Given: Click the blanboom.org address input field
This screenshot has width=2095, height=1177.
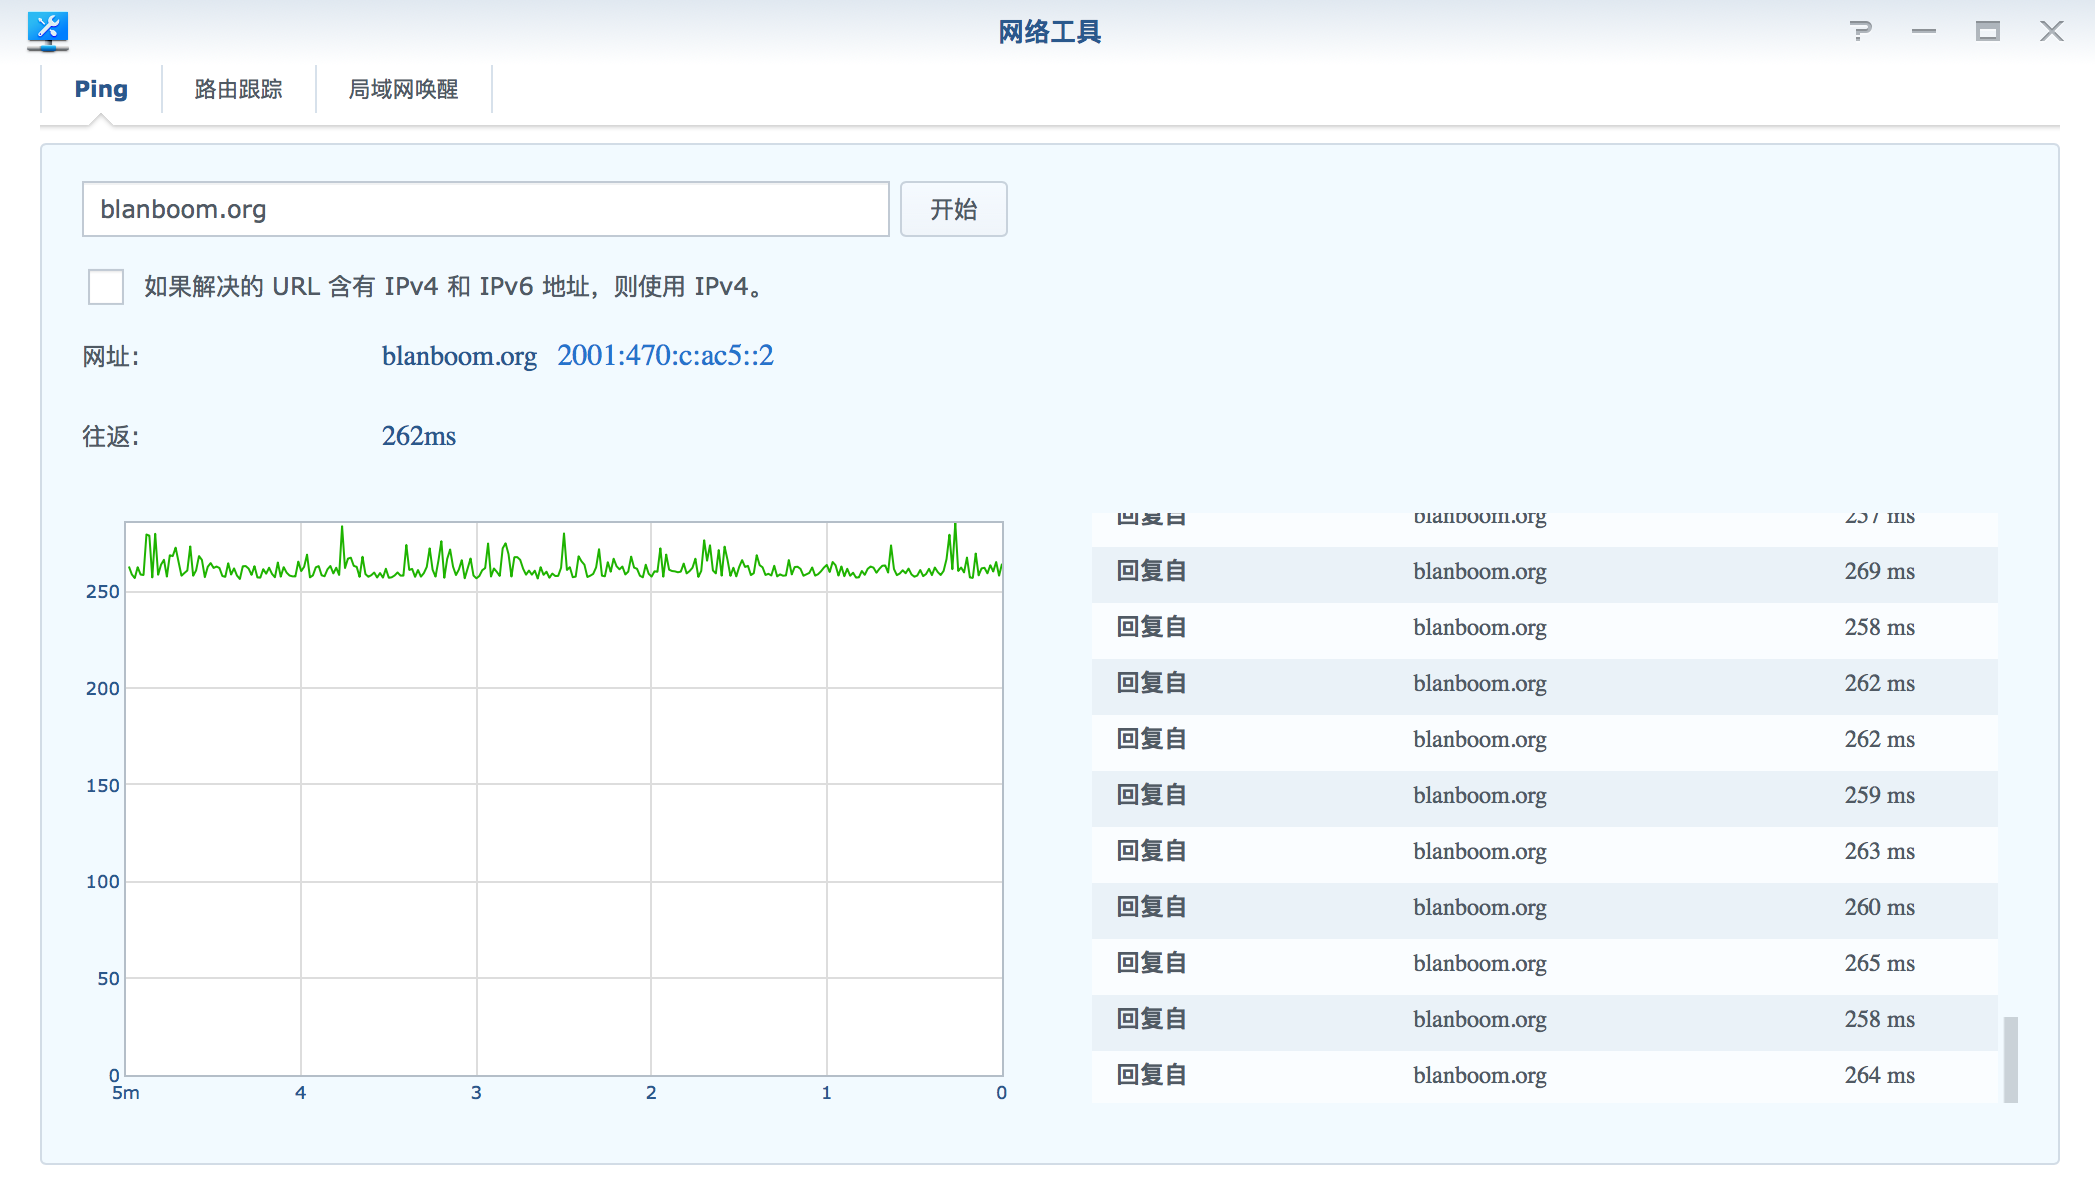Looking at the screenshot, I should 485,209.
